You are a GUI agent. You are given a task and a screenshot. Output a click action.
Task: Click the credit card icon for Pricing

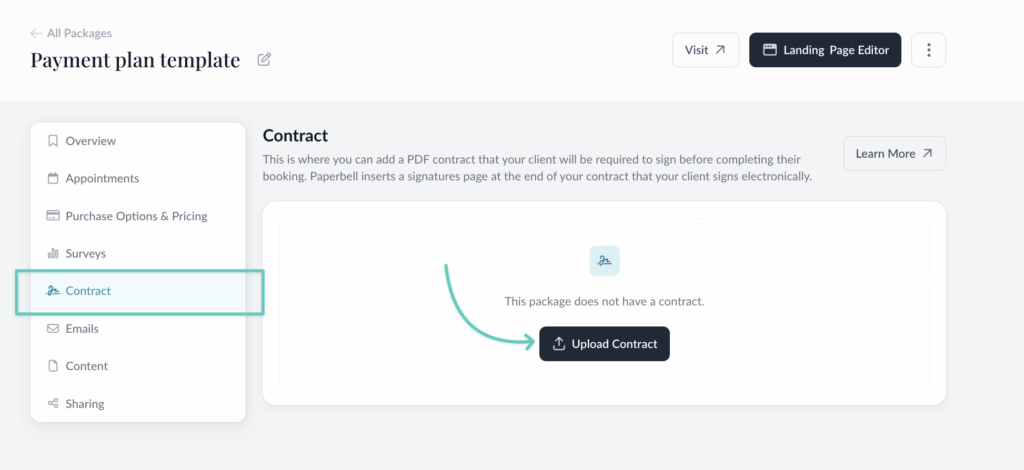point(53,216)
